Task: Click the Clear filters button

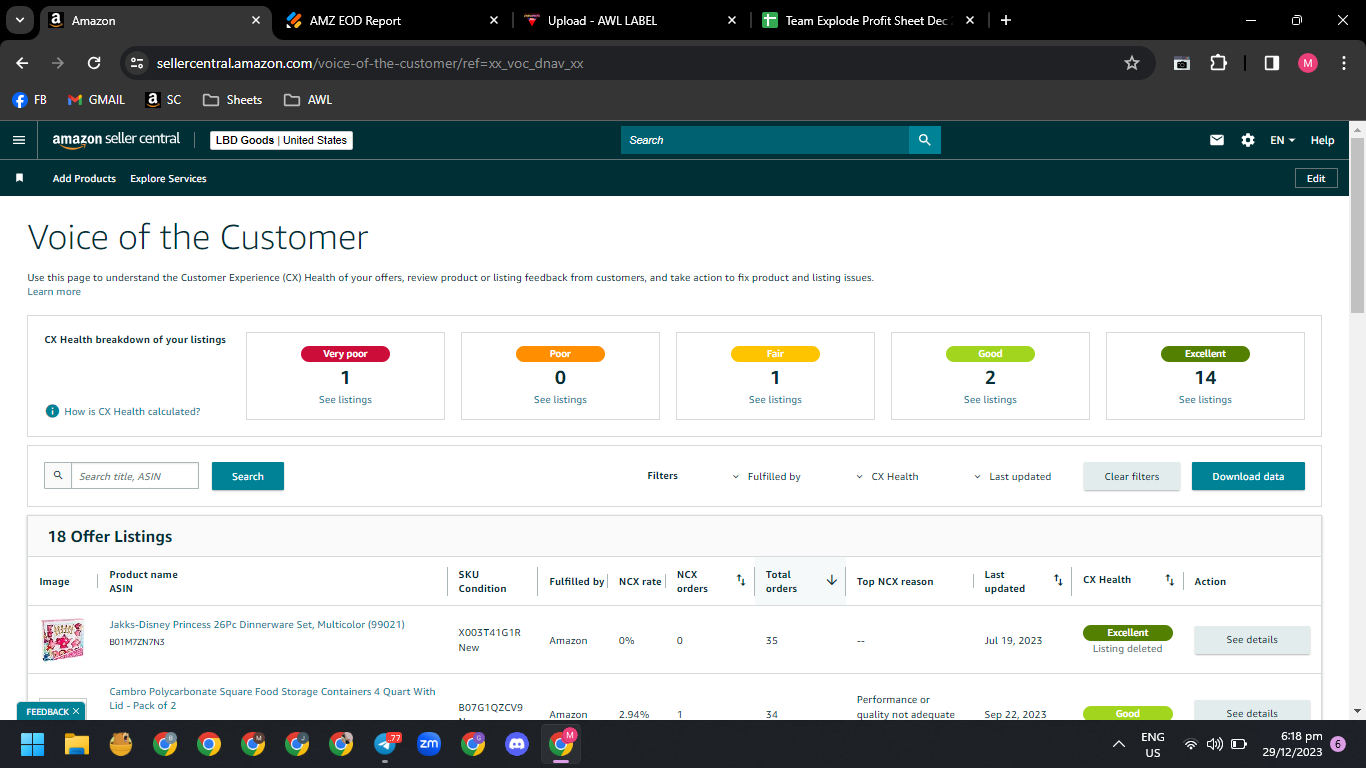Action: pos(1132,476)
